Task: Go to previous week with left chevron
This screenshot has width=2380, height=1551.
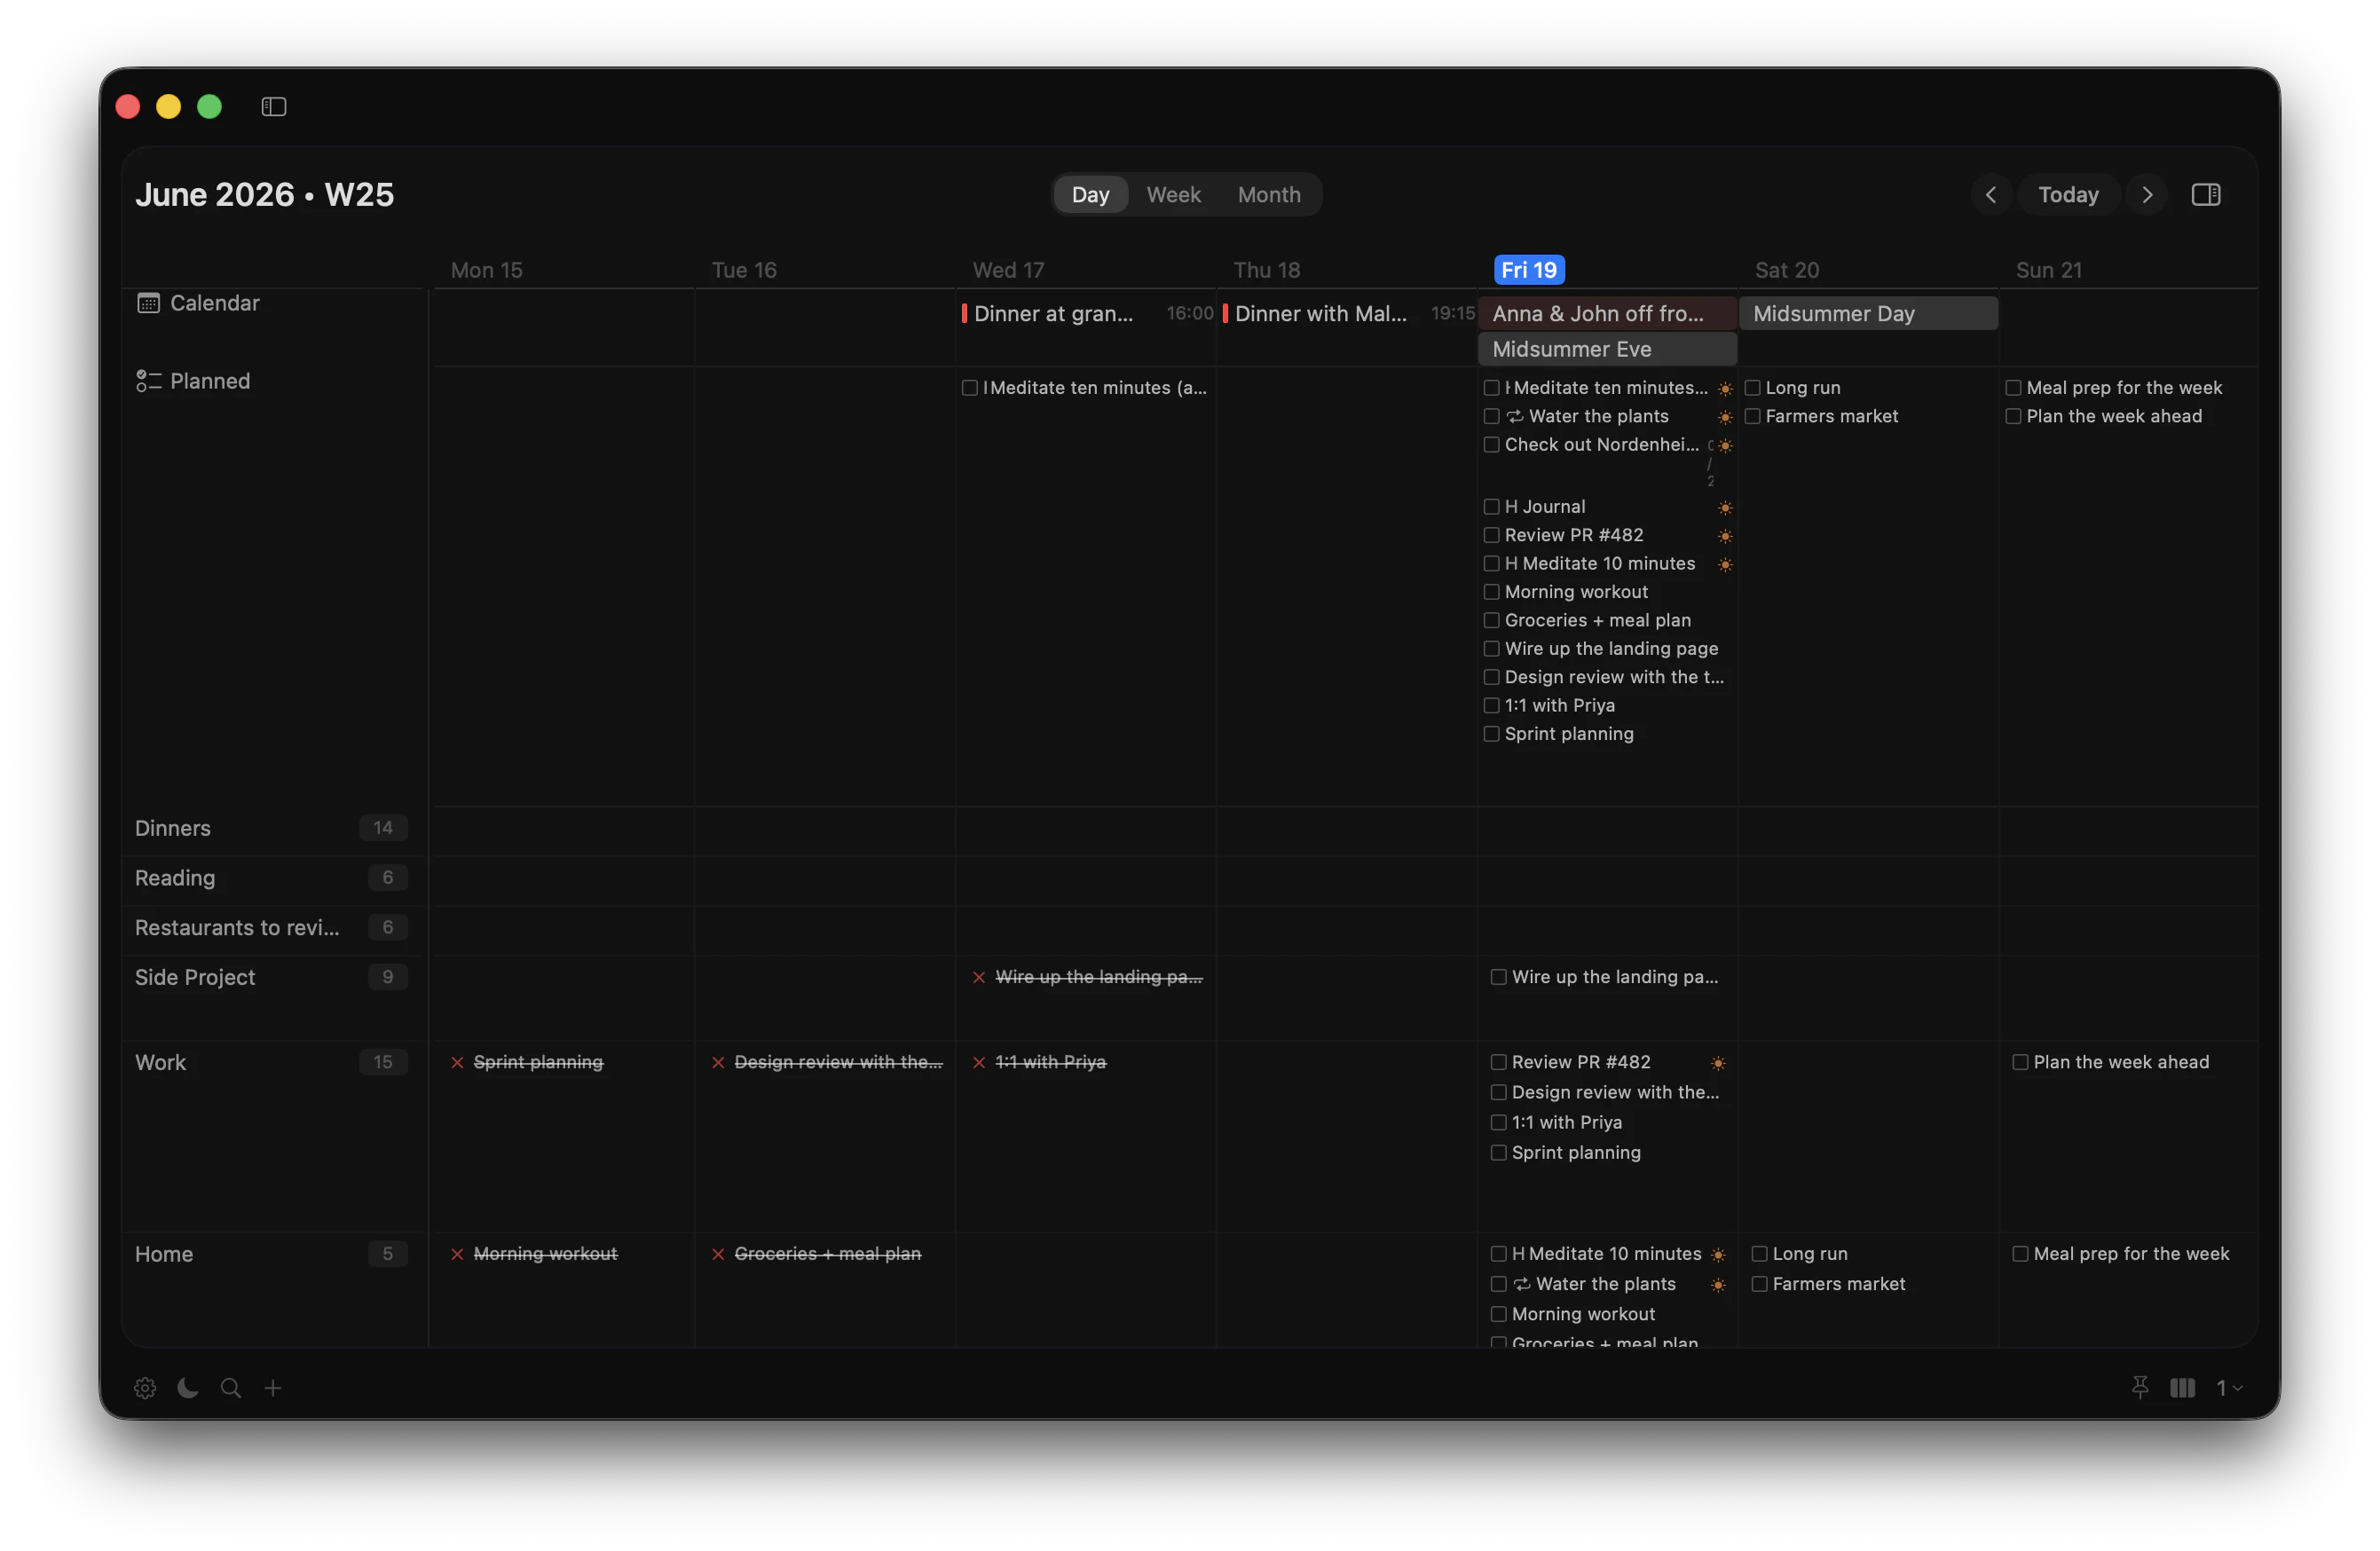Action: point(1990,194)
